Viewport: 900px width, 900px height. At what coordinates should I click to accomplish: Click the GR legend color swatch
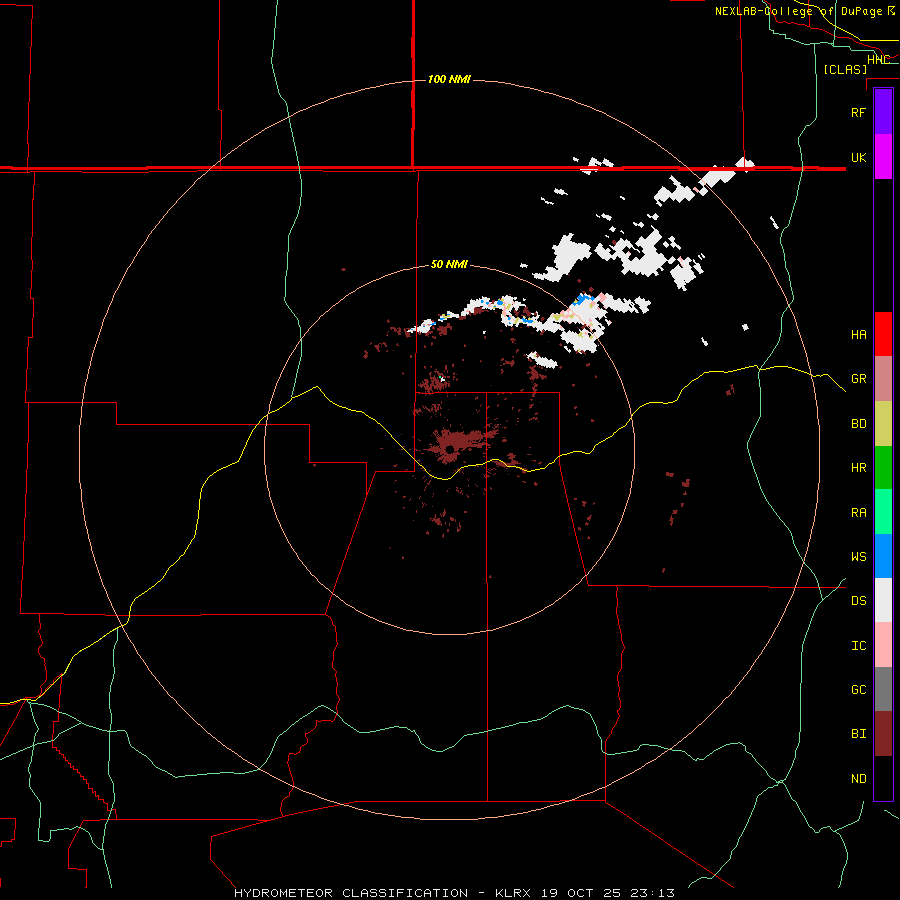[x=883, y=378]
